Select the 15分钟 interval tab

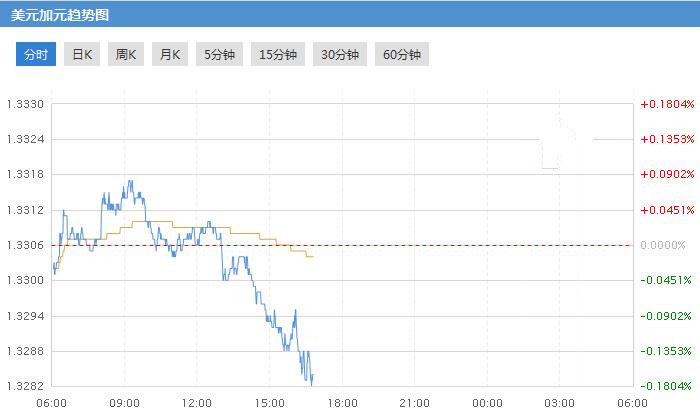pos(277,54)
